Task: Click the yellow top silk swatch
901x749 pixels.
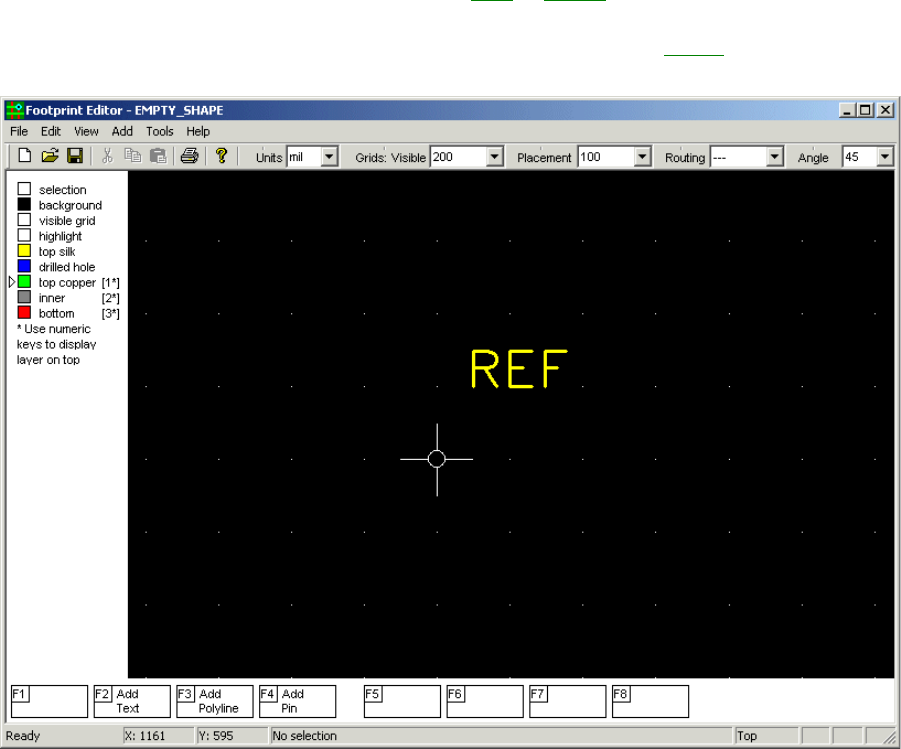Action: pyautogui.click(x=25, y=252)
